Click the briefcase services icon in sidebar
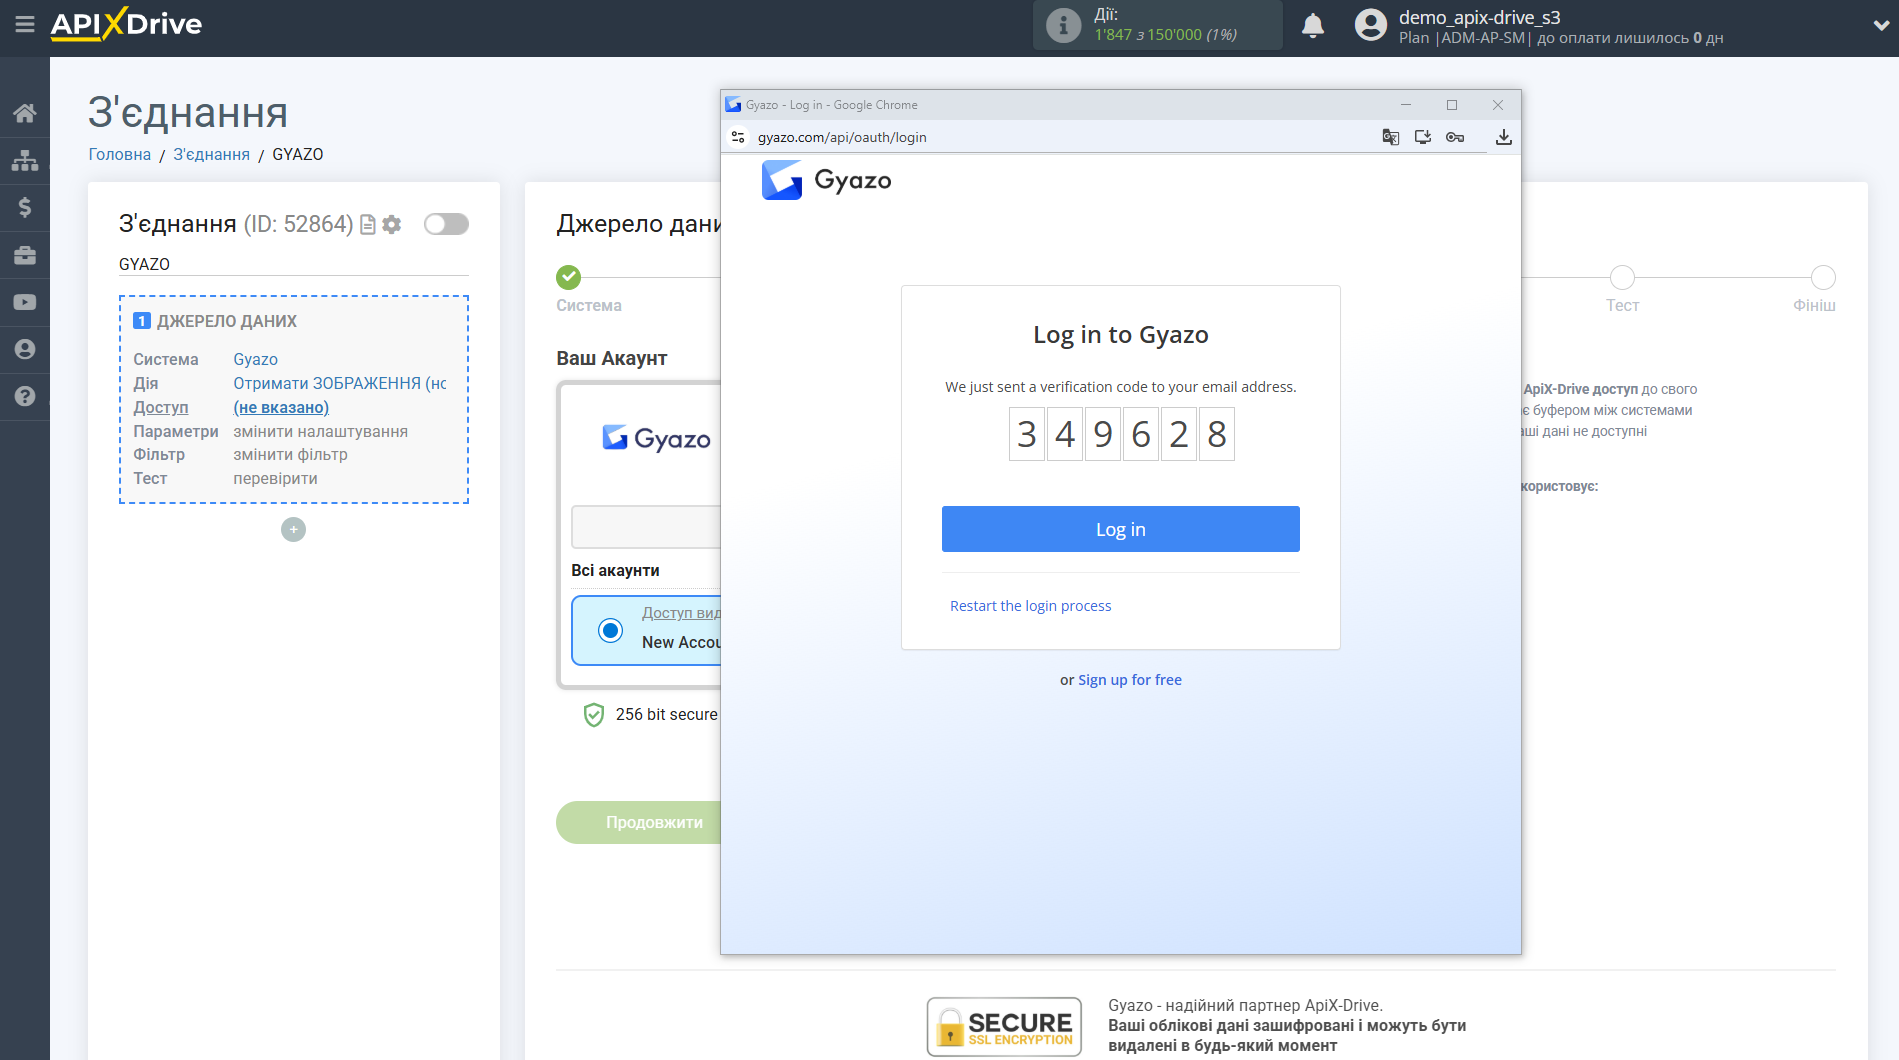1899x1060 pixels. point(25,254)
